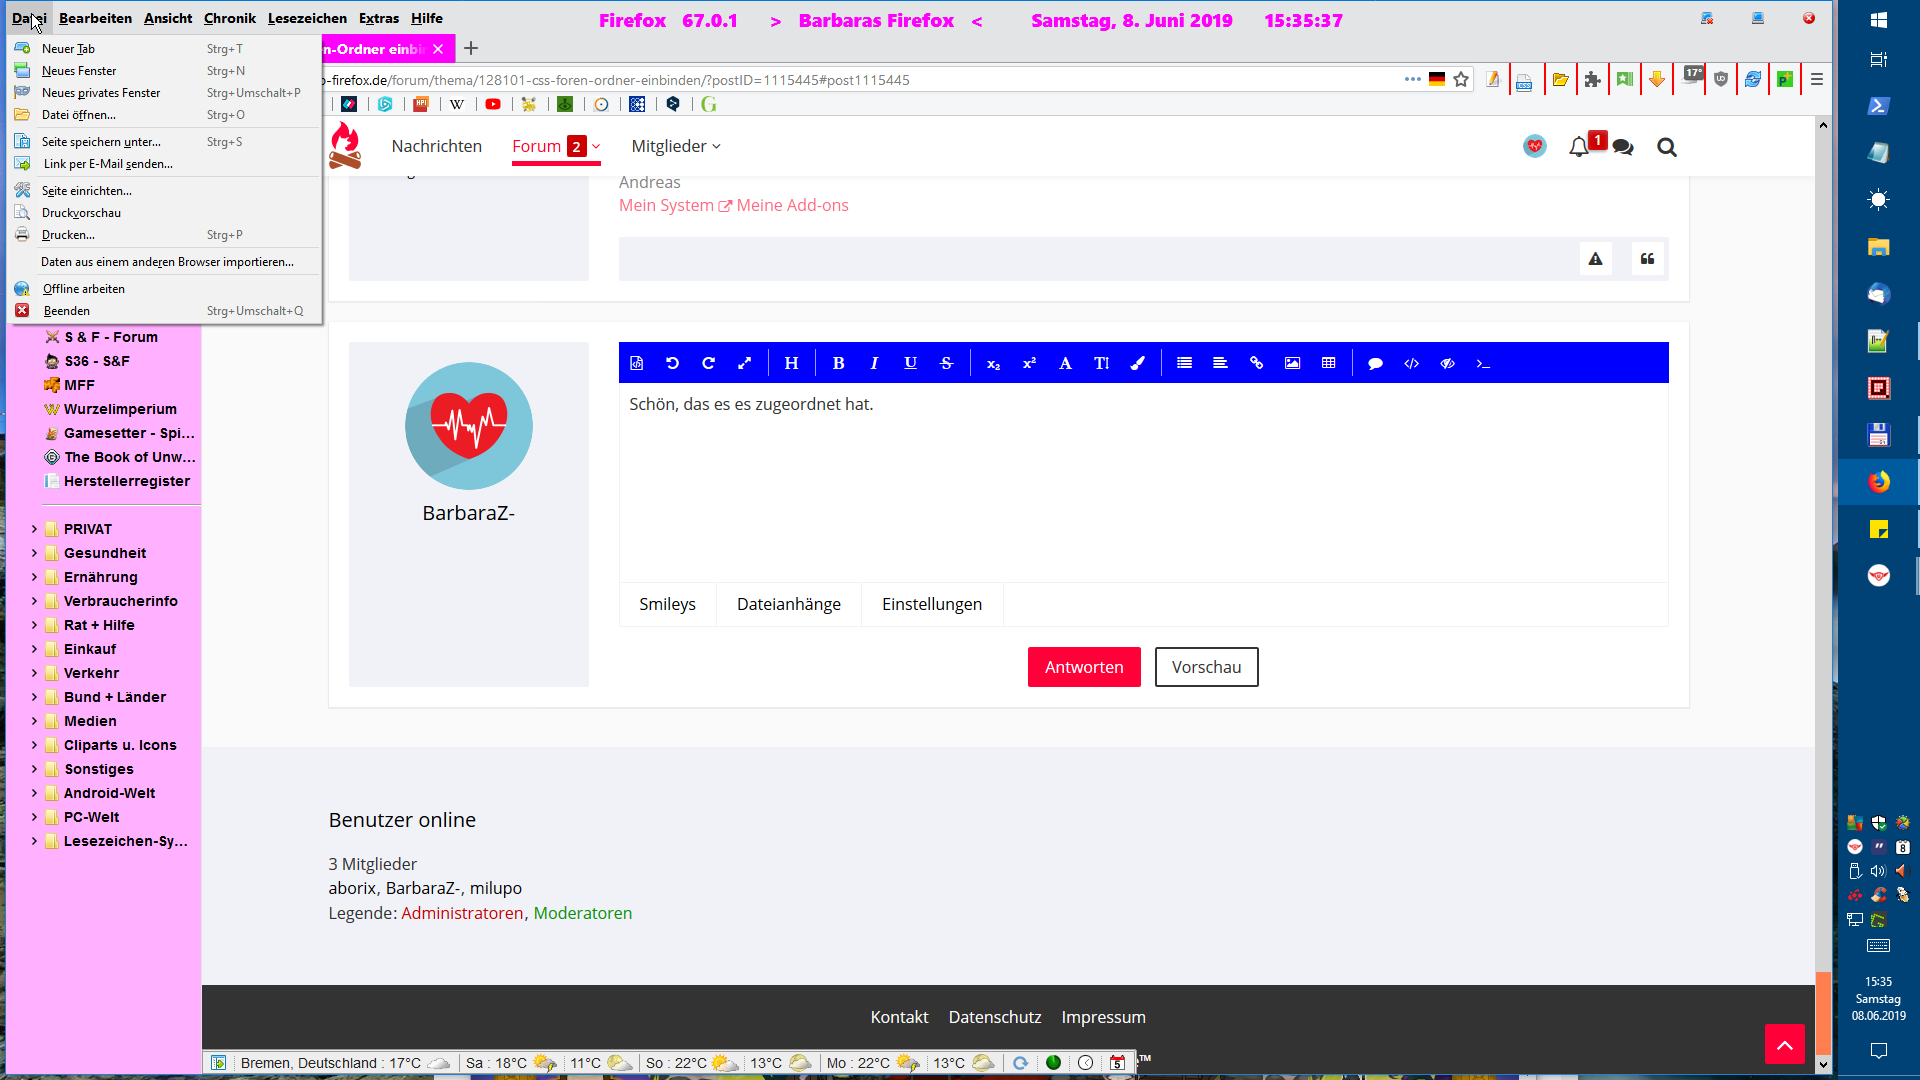Toggle bold formatting in editor toolbar

838,363
